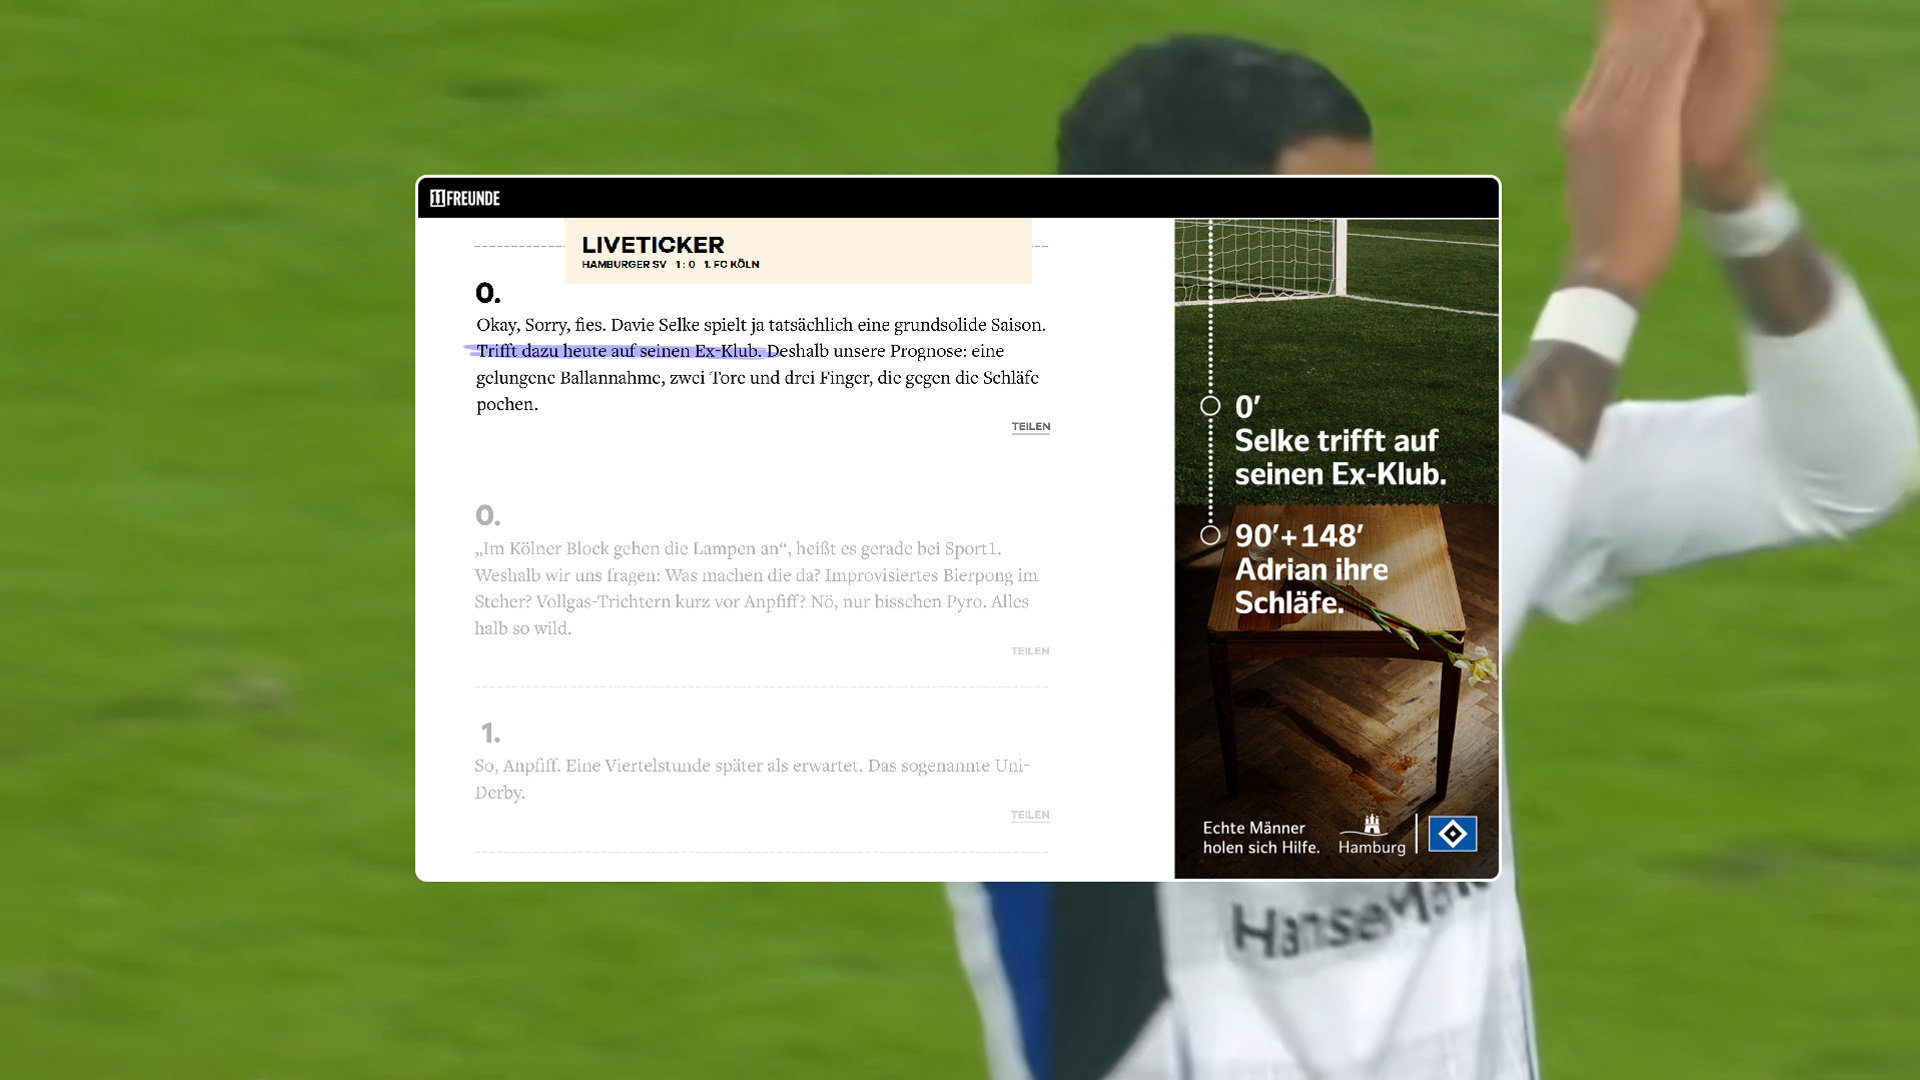This screenshot has height=1080, width=1920.
Task: Click highlighted sentence about his Ex-Klub
Action: [619, 351]
